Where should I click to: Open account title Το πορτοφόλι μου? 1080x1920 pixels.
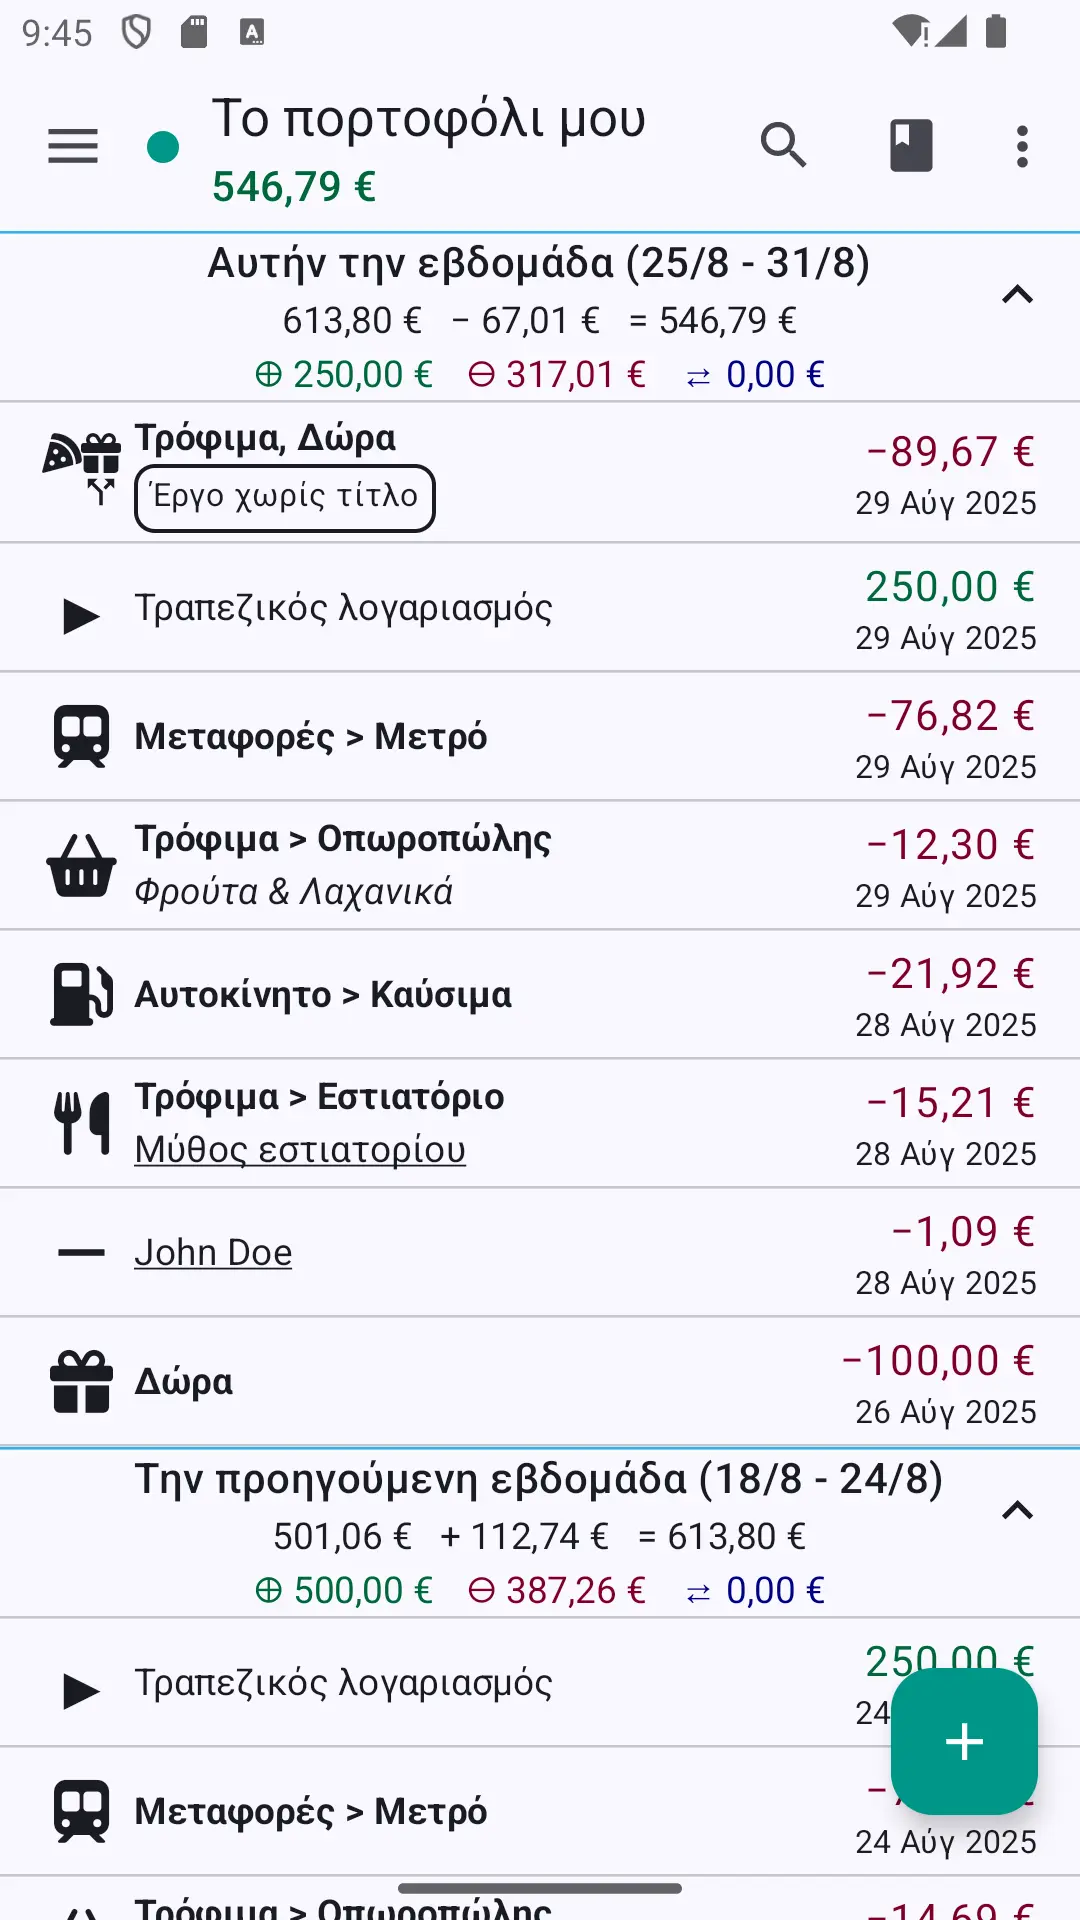(429, 119)
